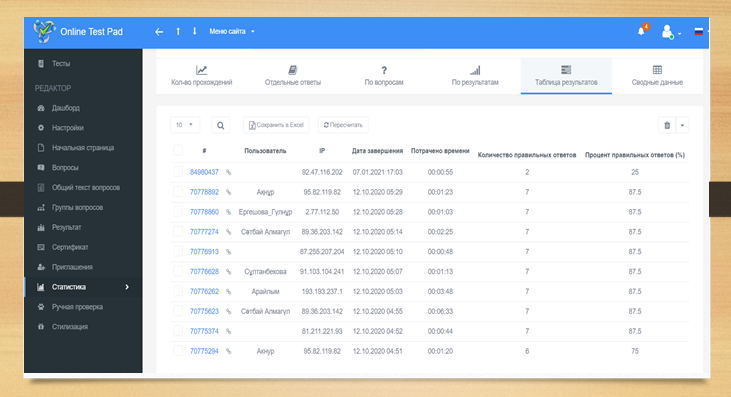This screenshot has width=731, height=397.
Task: Open the rows-per-page dropdown showing 10
Action: coord(185,125)
